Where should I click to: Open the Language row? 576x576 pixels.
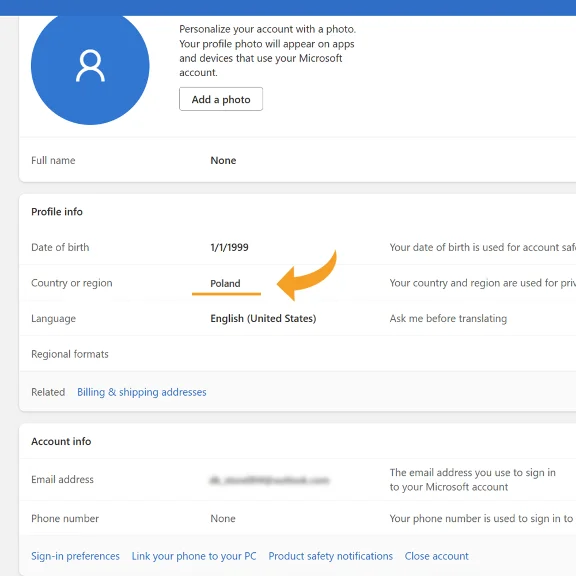point(297,318)
